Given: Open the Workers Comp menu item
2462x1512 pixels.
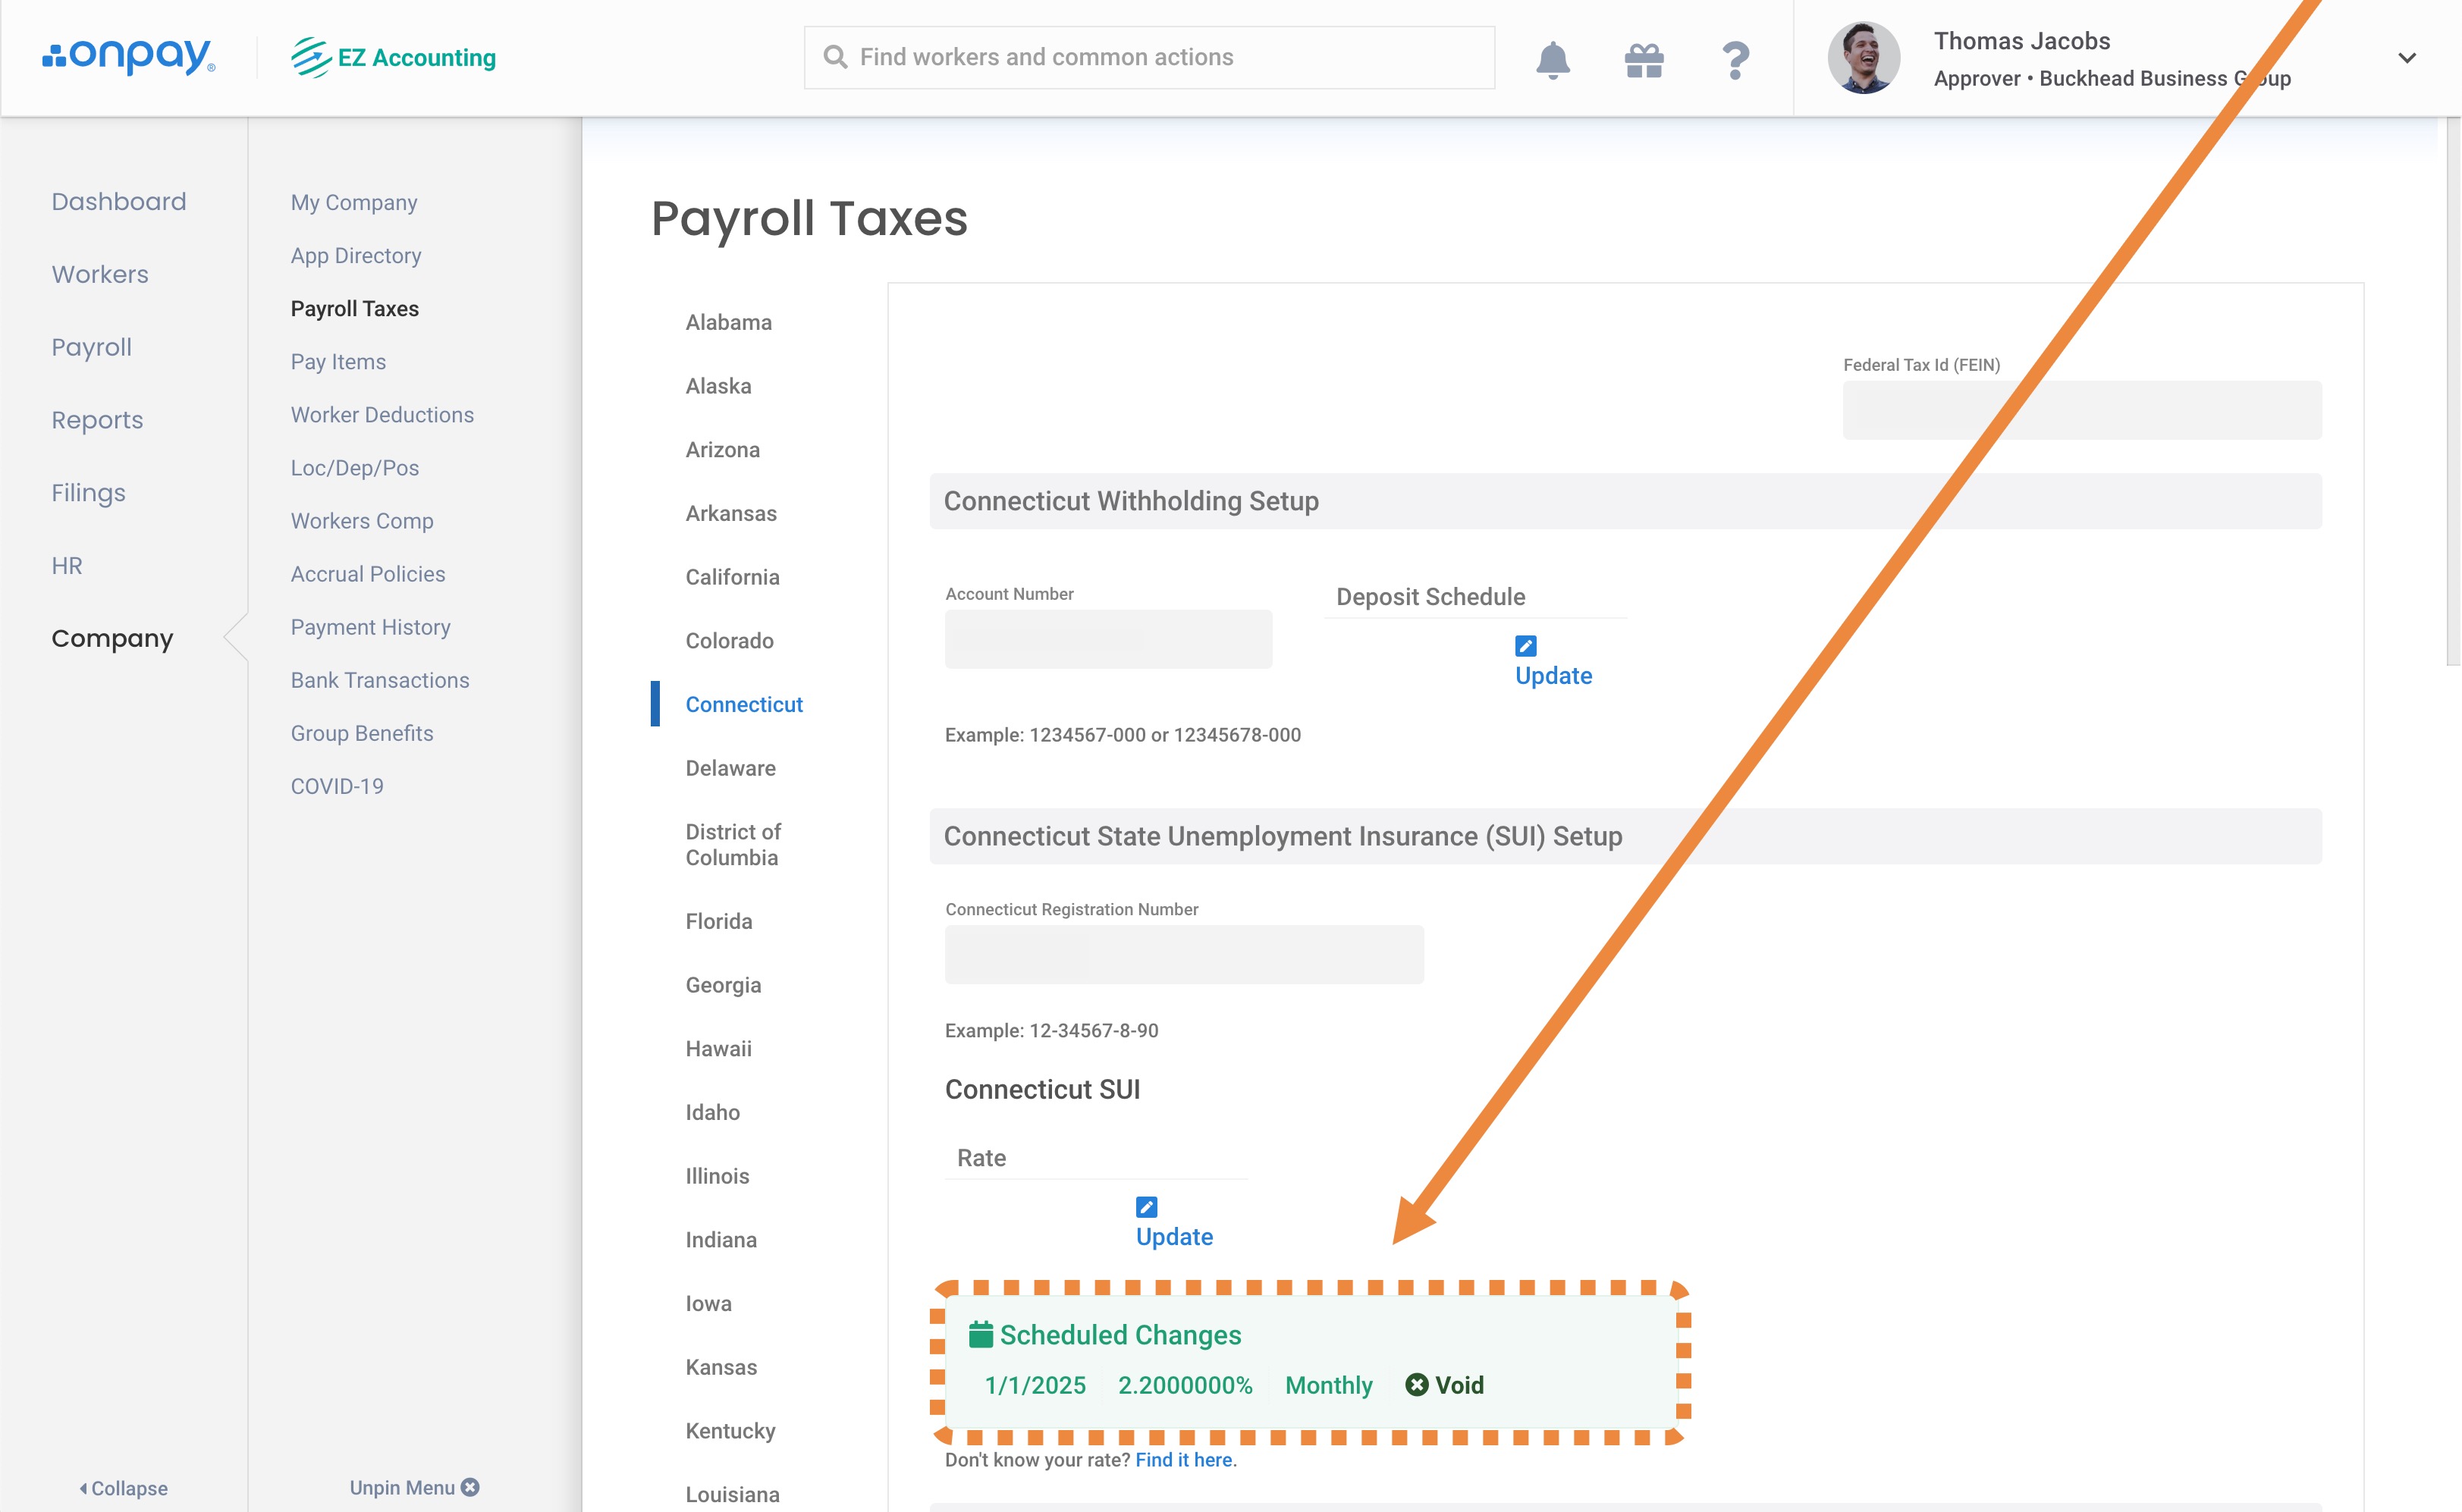Looking at the screenshot, I should click(362, 521).
